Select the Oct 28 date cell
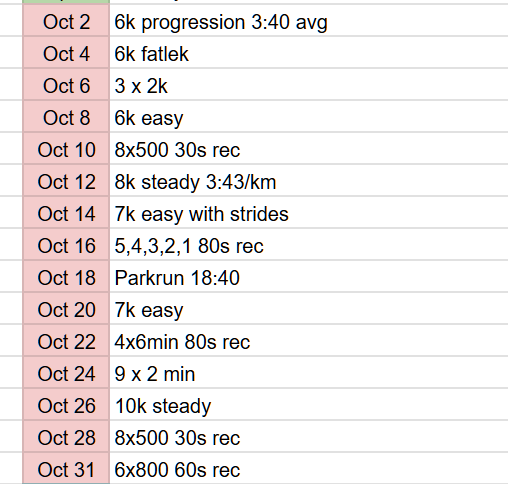The image size is (508, 484). (66, 436)
